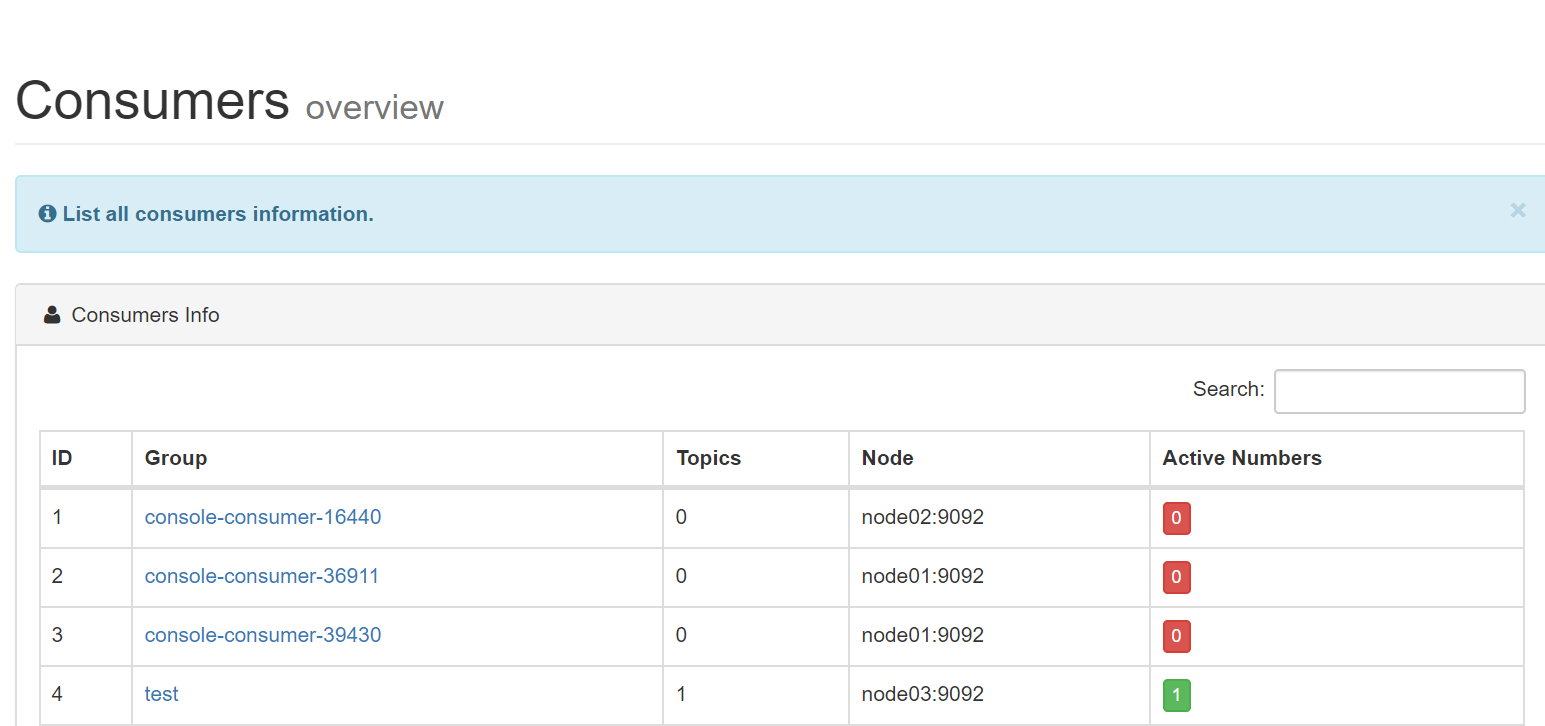Screen dimensions: 1545x726
Task: Open the test consumer group link
Action: [162, 694]
